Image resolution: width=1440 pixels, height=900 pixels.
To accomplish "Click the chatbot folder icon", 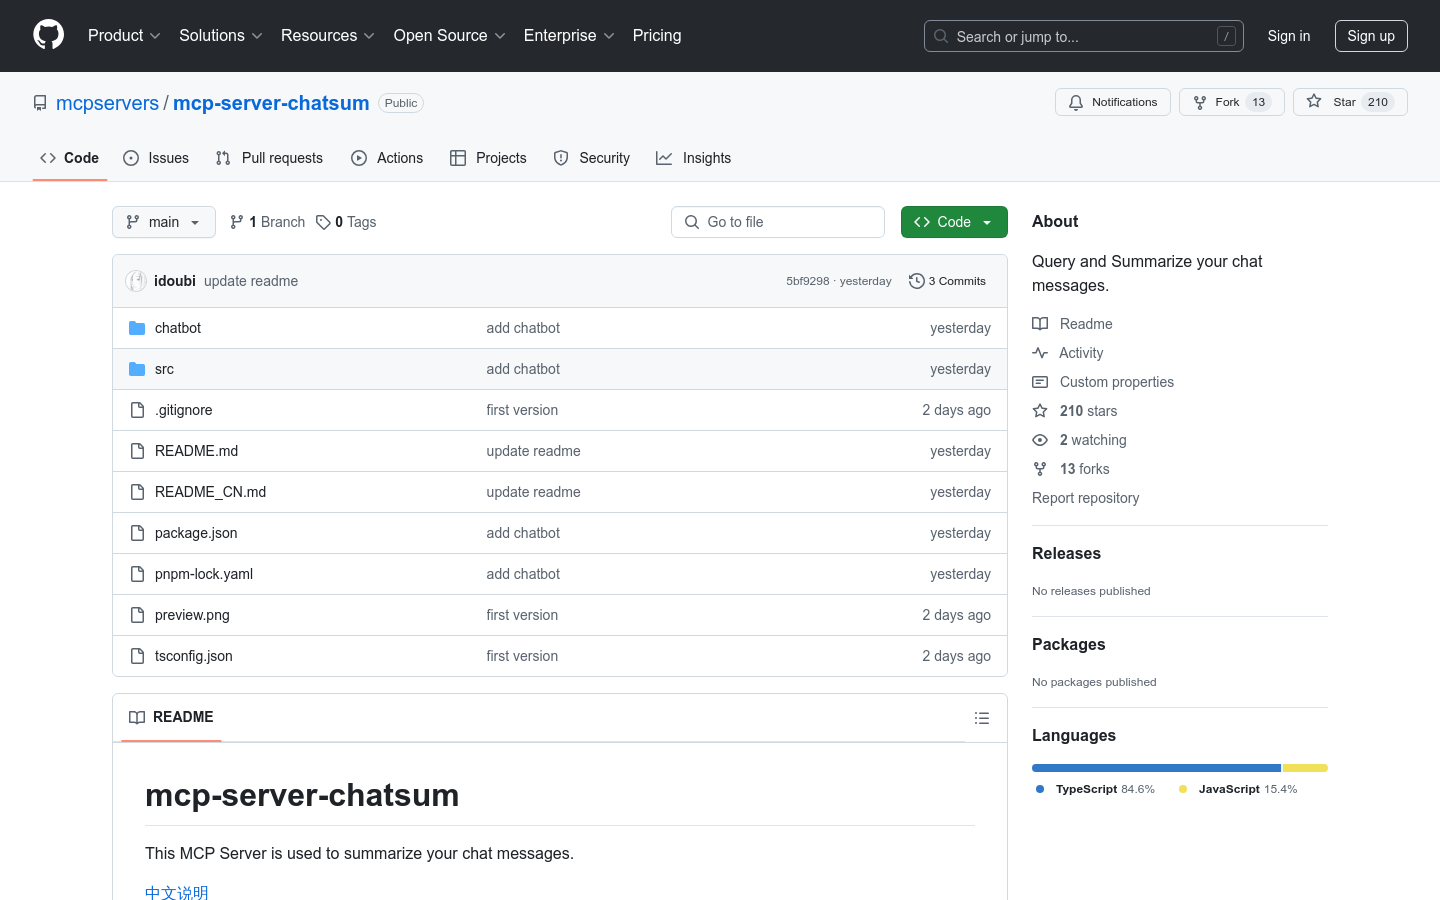I will point(137,328).
